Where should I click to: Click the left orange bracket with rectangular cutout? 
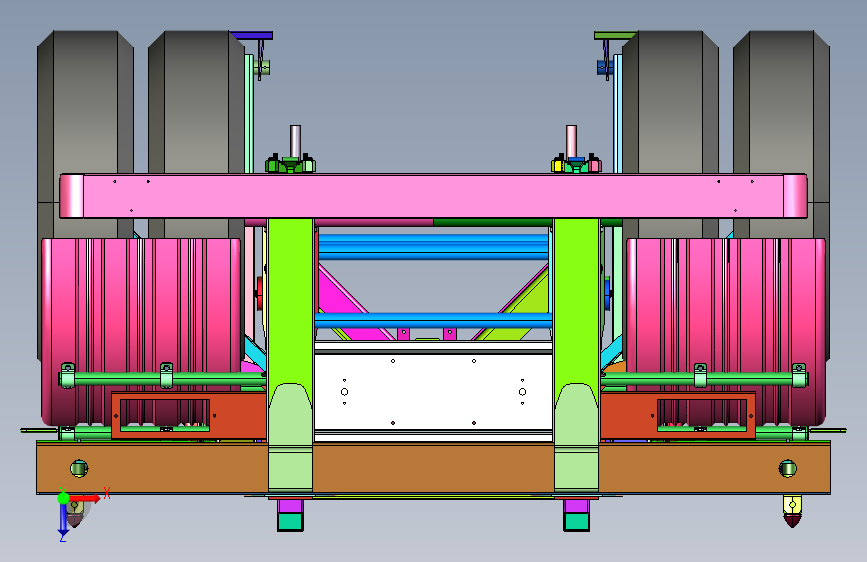pyautogui.click(x=188, y=415)
